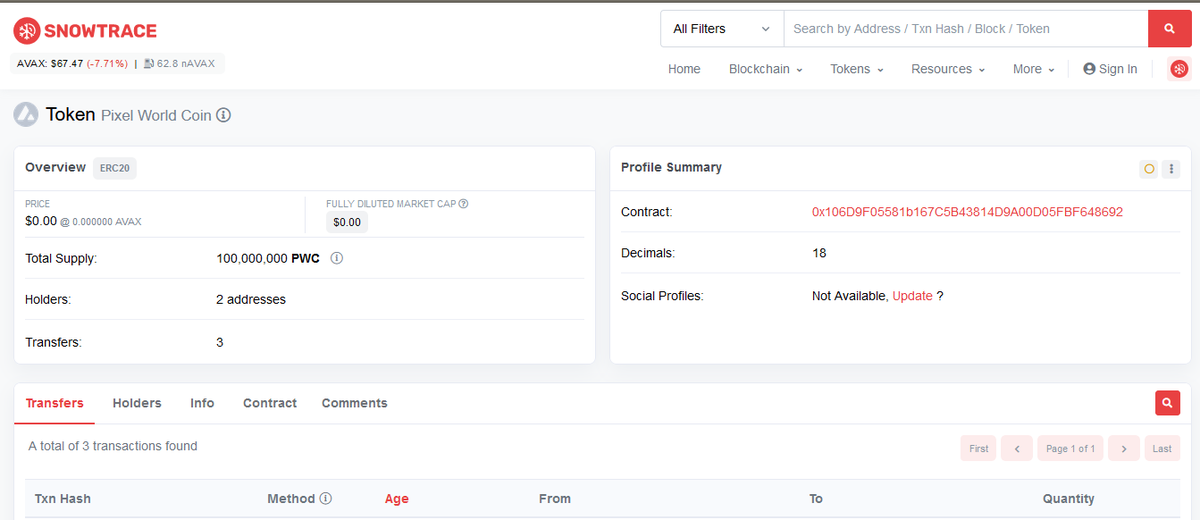
Task: Click the orange circle icon in Profile Summary
Action: pos(1149,169)
